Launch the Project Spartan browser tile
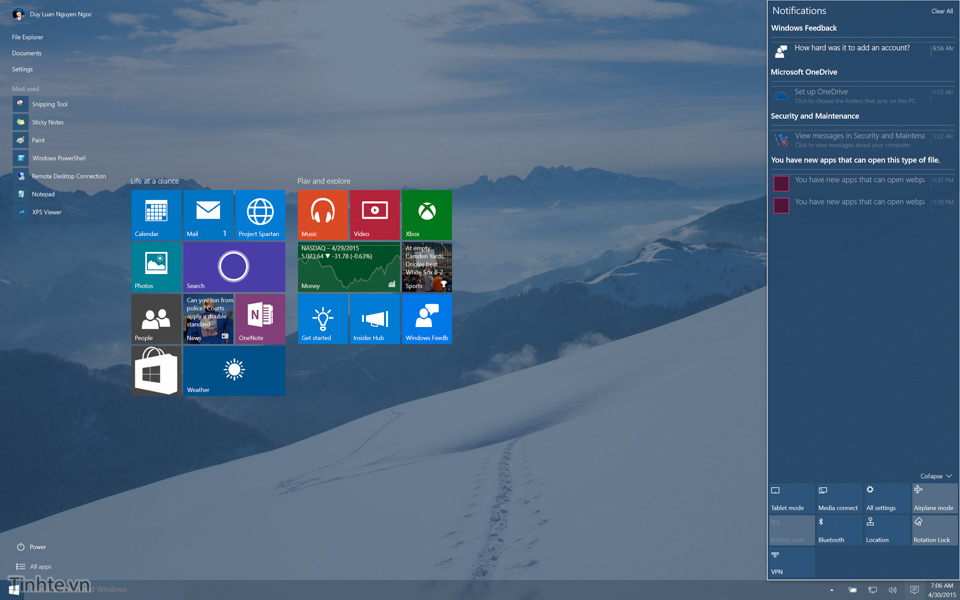The width and height of the screenshot is (960, 600). [260, 215]
